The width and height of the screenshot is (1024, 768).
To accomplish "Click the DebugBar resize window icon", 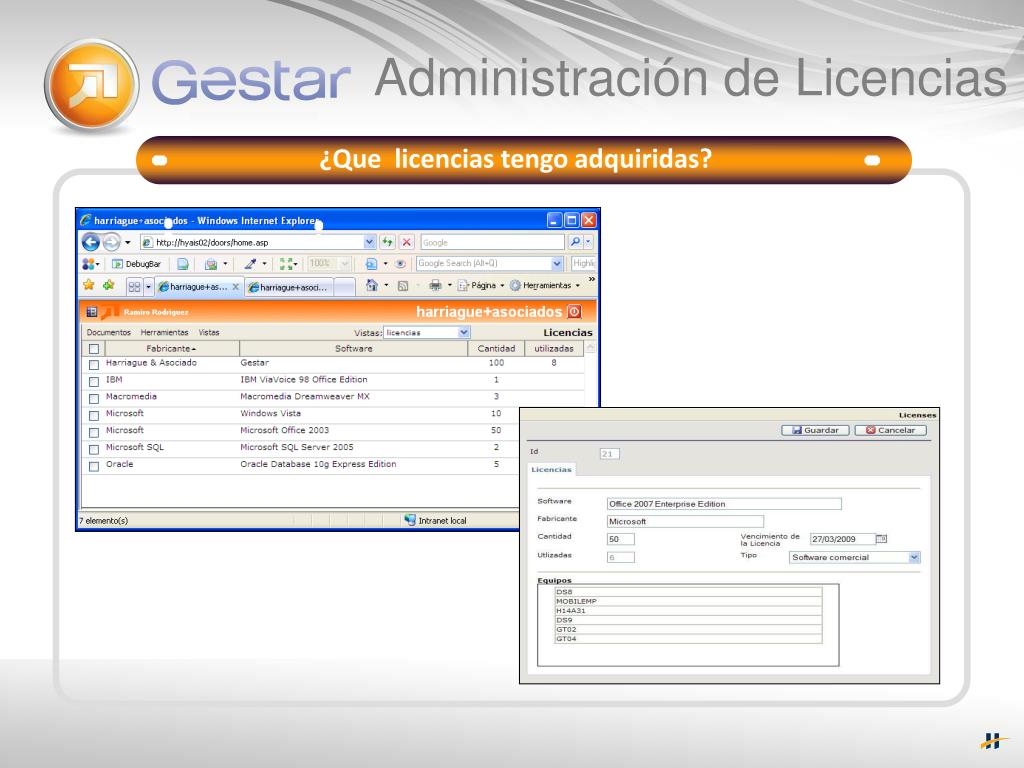I will (x=286, y=264).
